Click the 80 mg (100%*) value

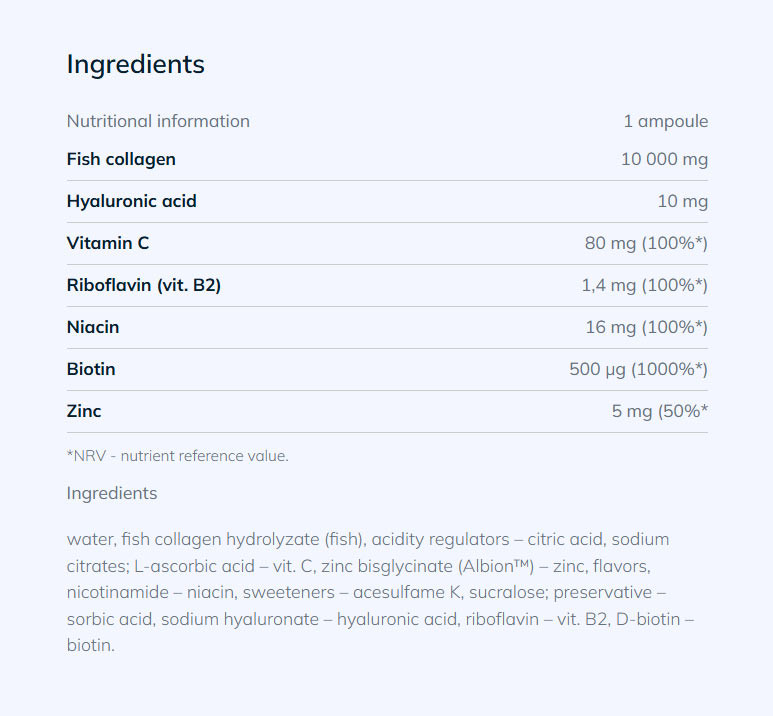(646, 243)
